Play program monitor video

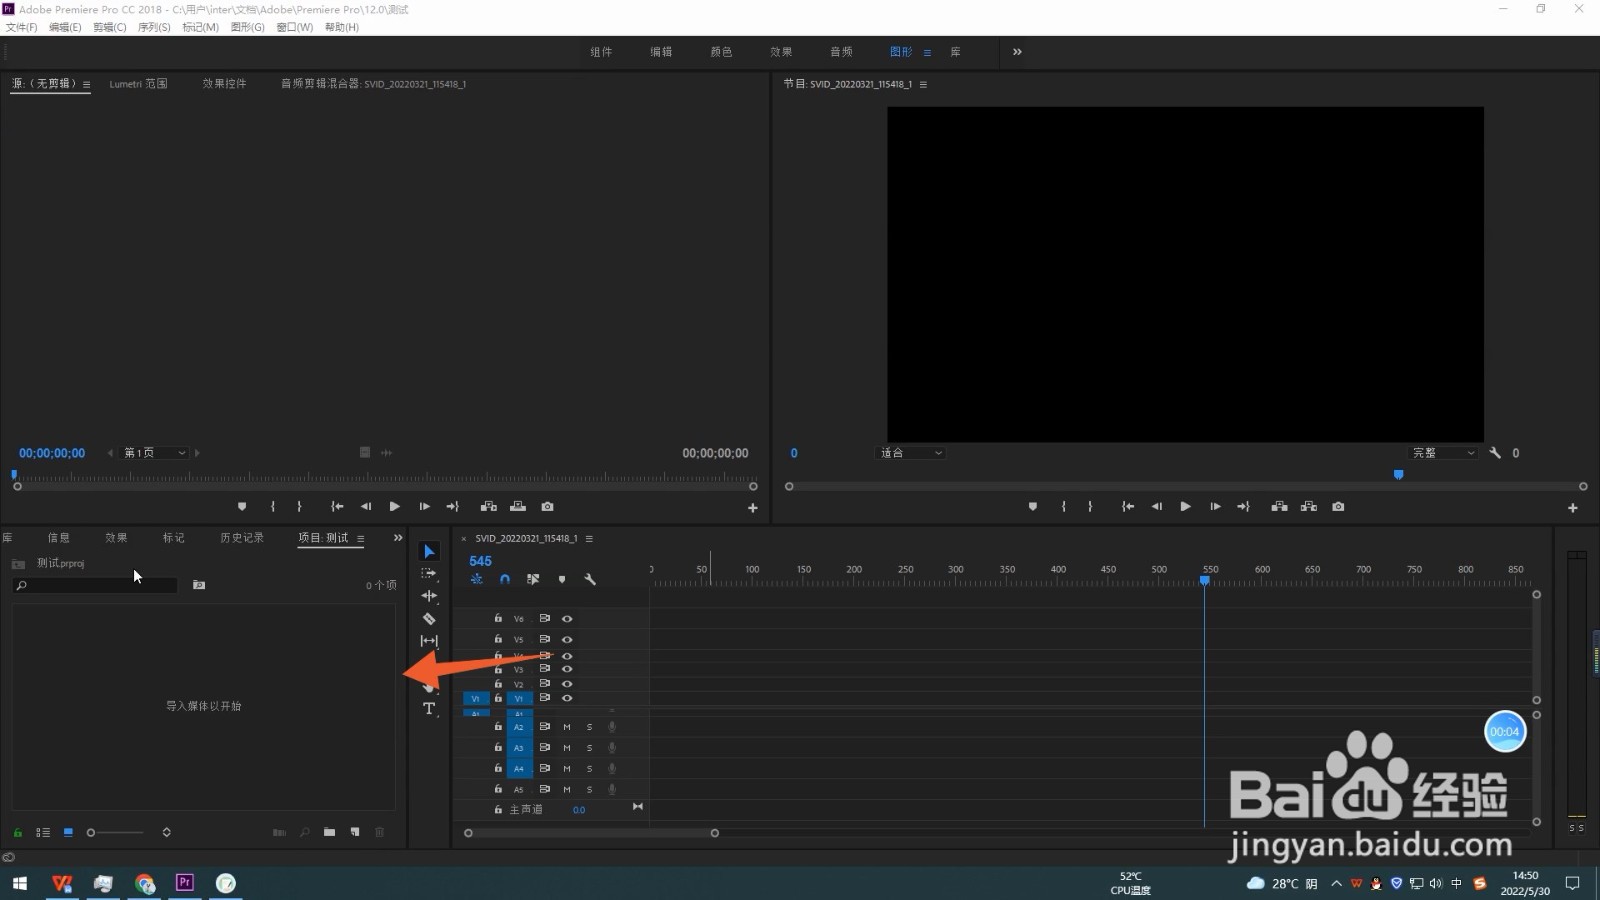1185,507
